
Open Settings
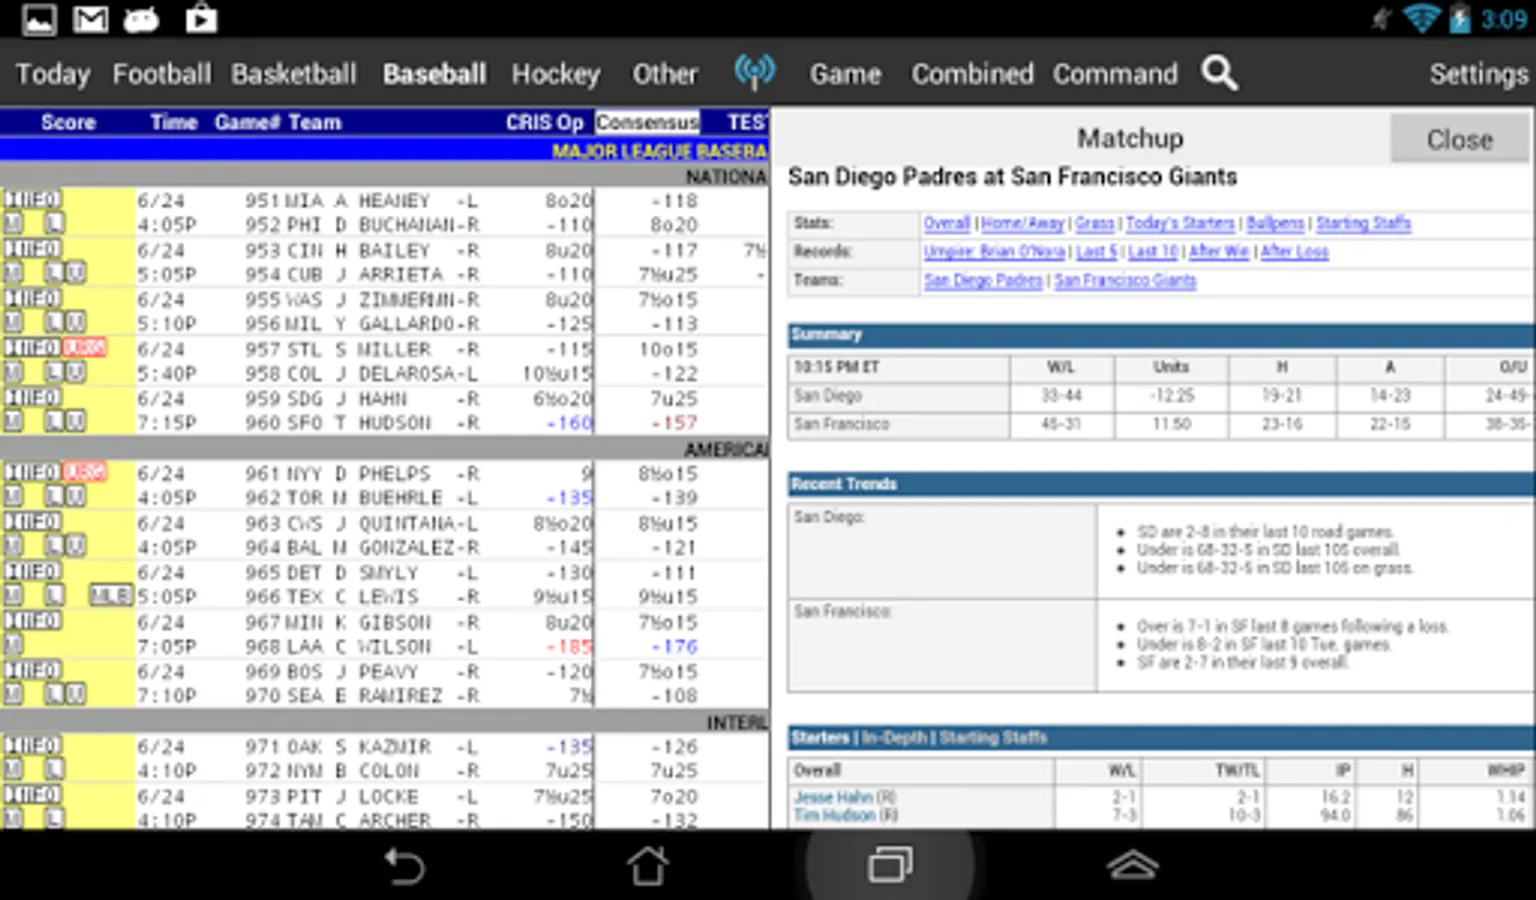tap(1479, 74)
